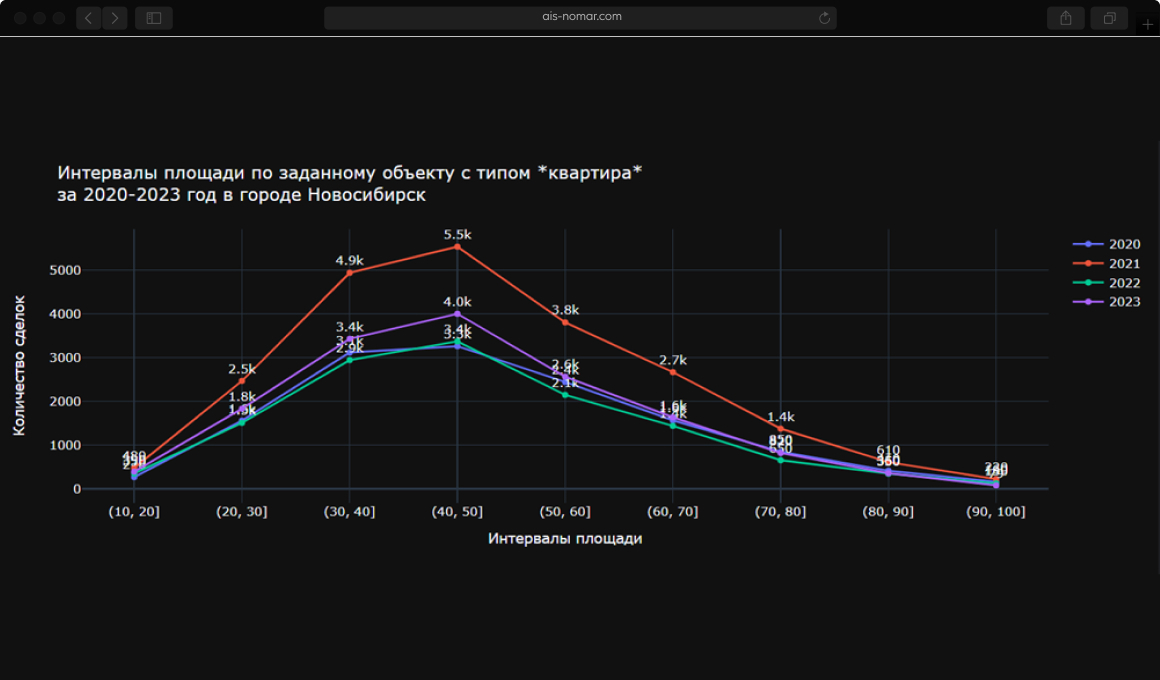Screen dimensions: 1160x680
Task: Click the 2.1k data point of 2022
Action: 565,395
